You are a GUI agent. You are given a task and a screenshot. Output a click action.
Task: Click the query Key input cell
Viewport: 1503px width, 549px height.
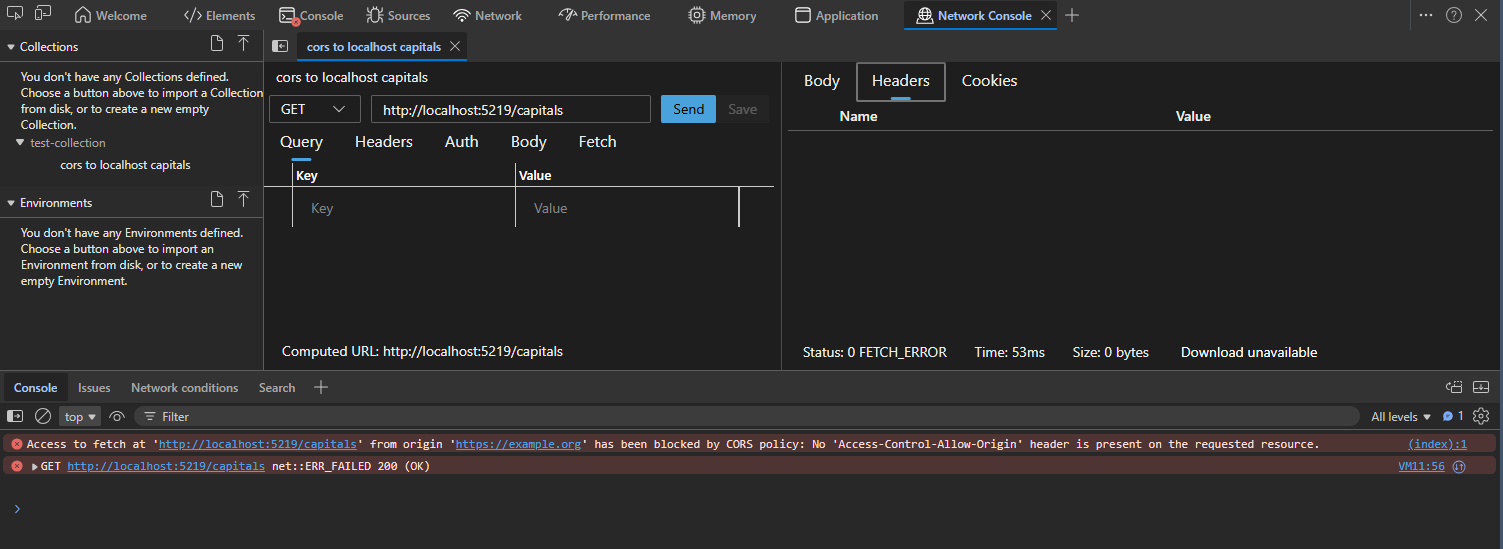(x=404, y=208)
